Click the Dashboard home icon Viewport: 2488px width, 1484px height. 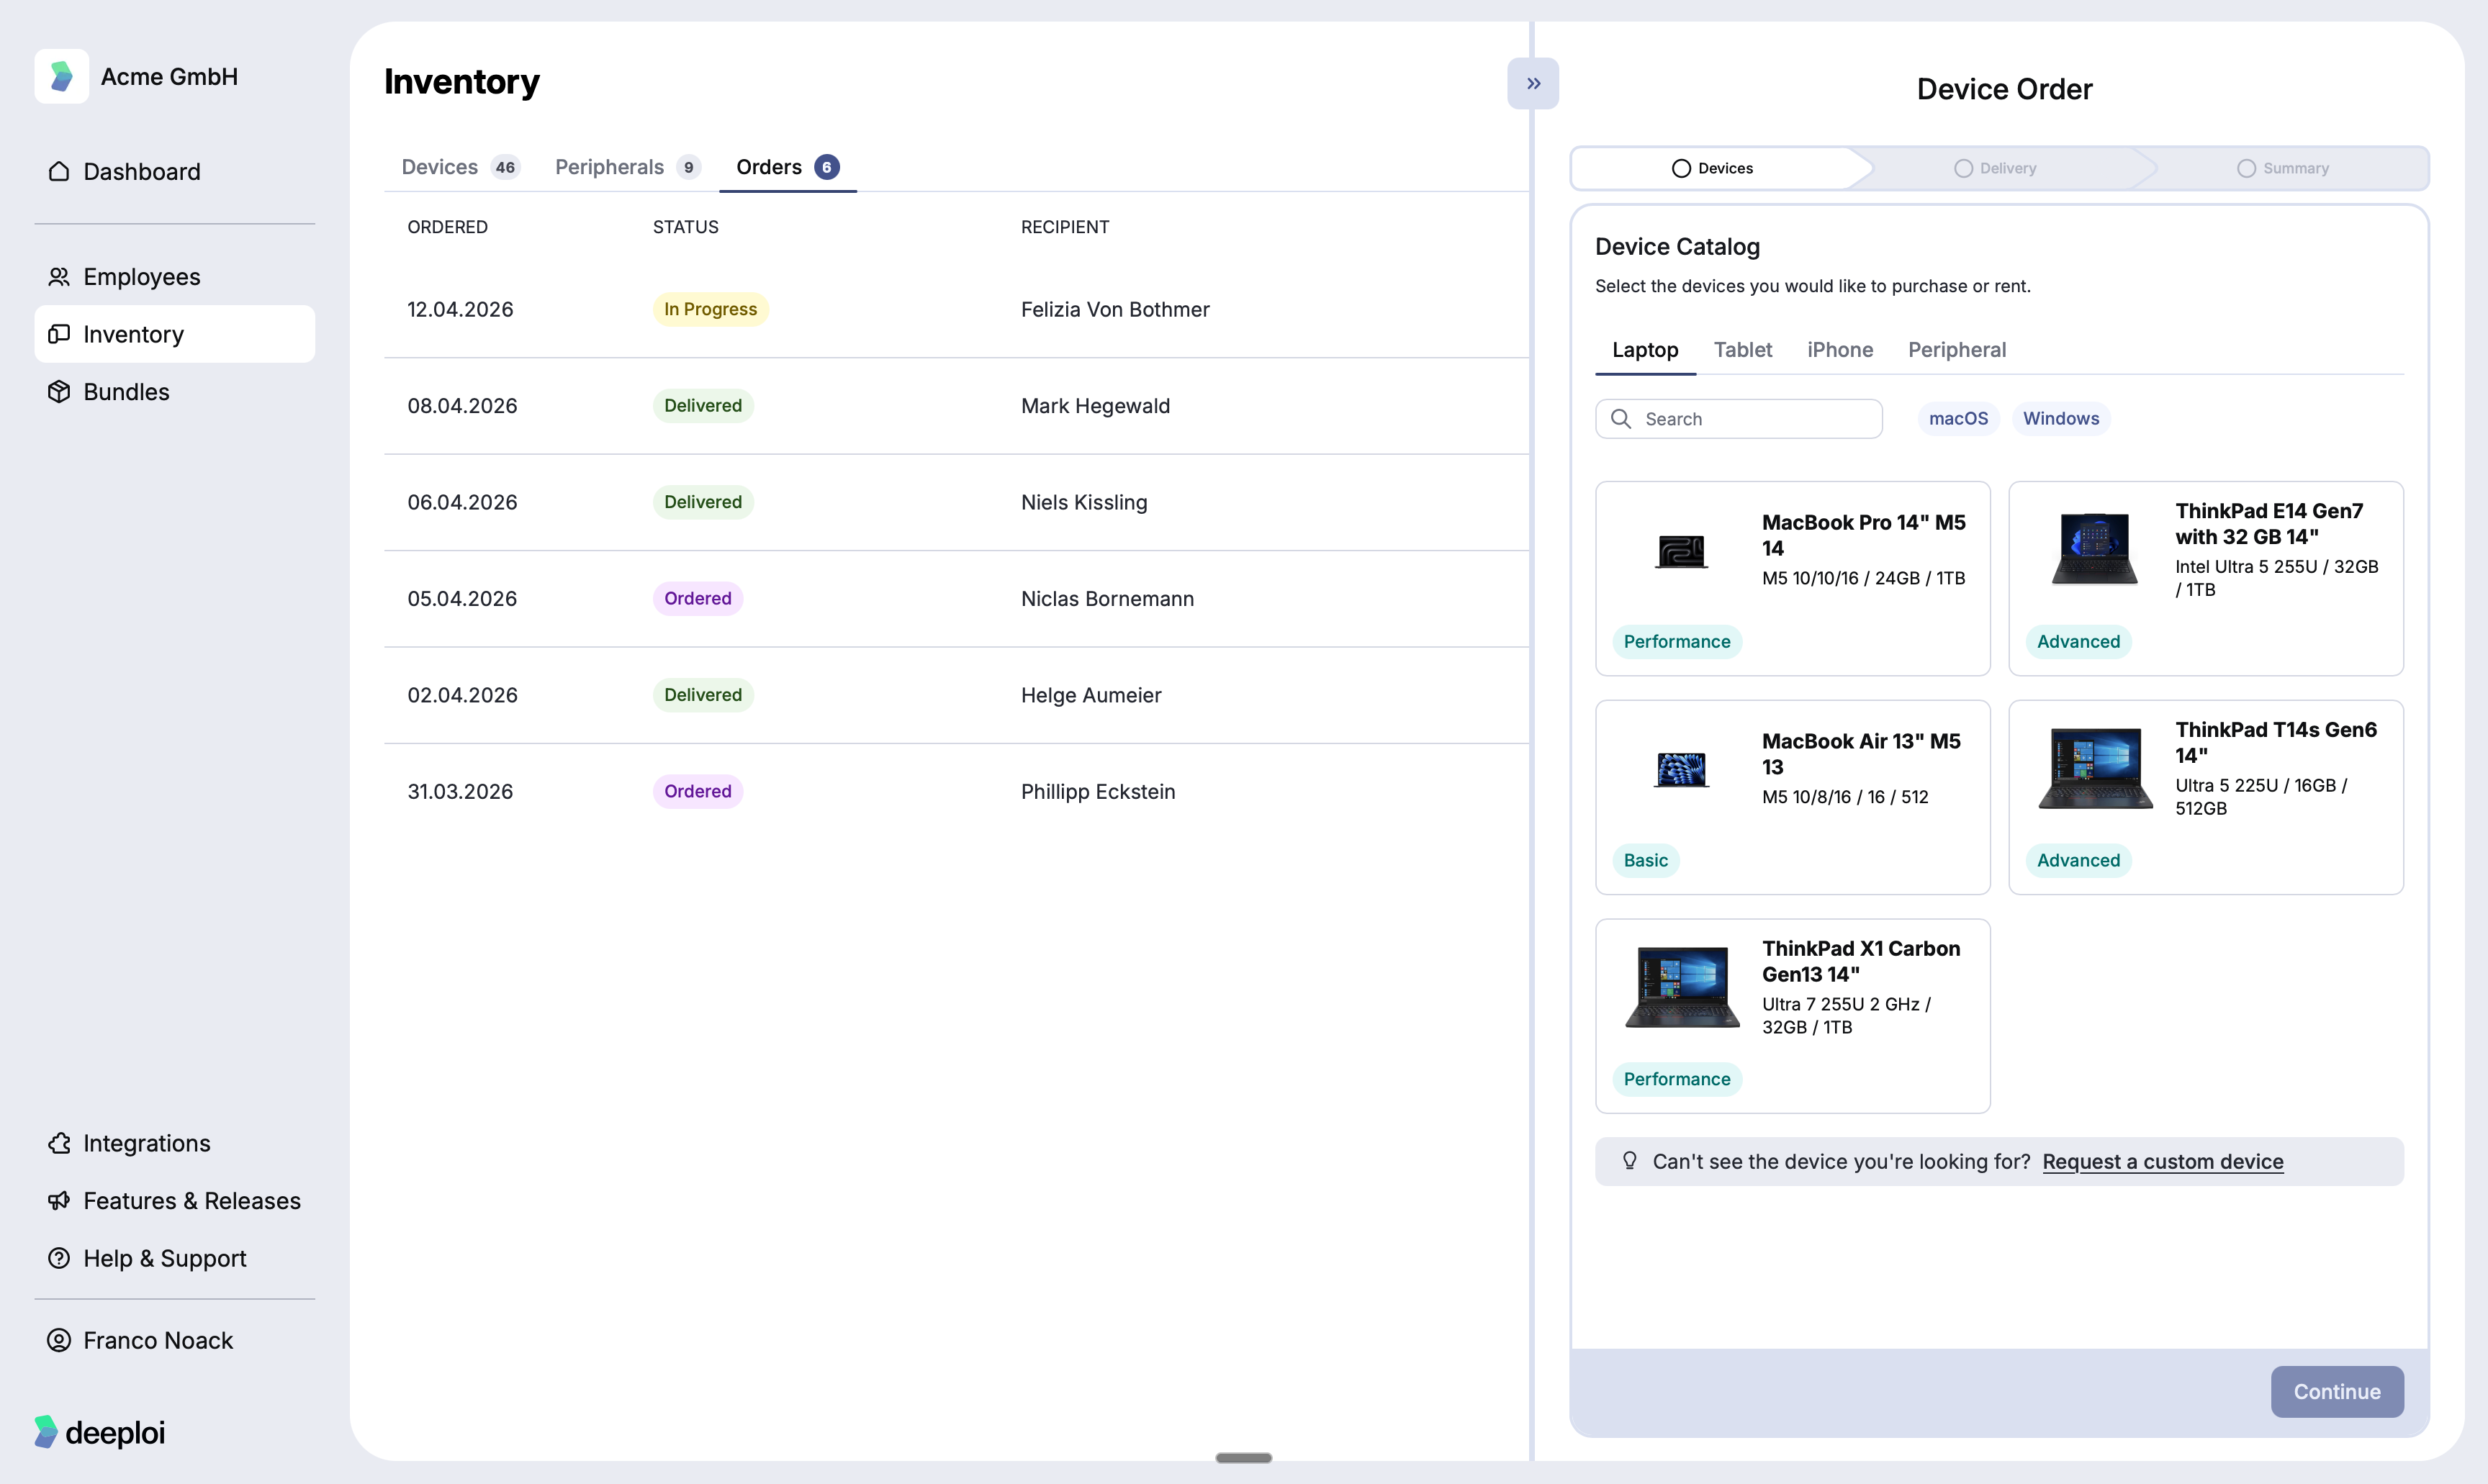tap(59, 172)
